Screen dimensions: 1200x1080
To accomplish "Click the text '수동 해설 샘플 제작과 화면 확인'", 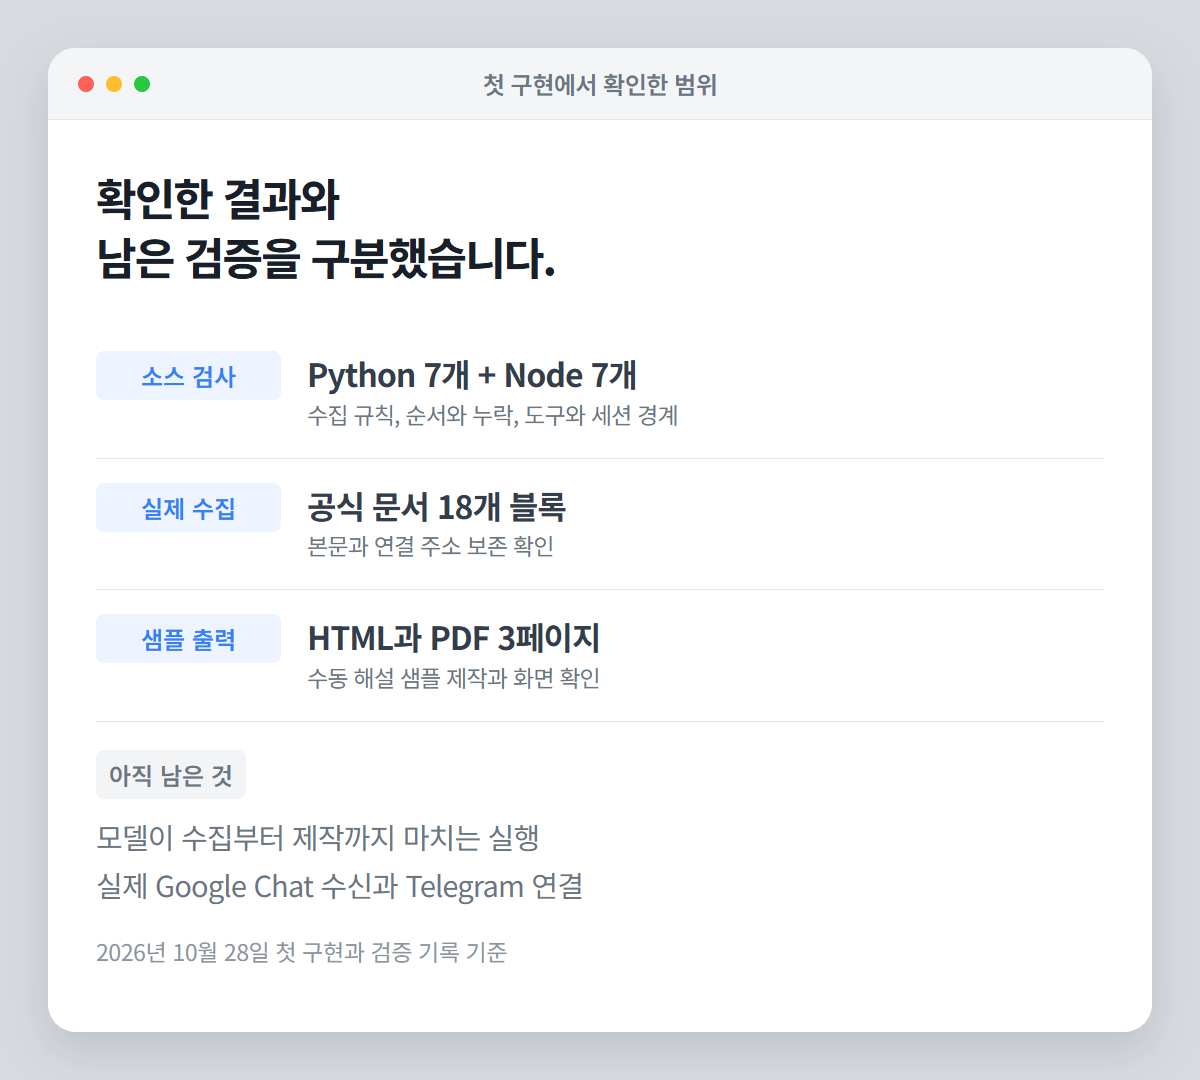I will coord(454,678).
